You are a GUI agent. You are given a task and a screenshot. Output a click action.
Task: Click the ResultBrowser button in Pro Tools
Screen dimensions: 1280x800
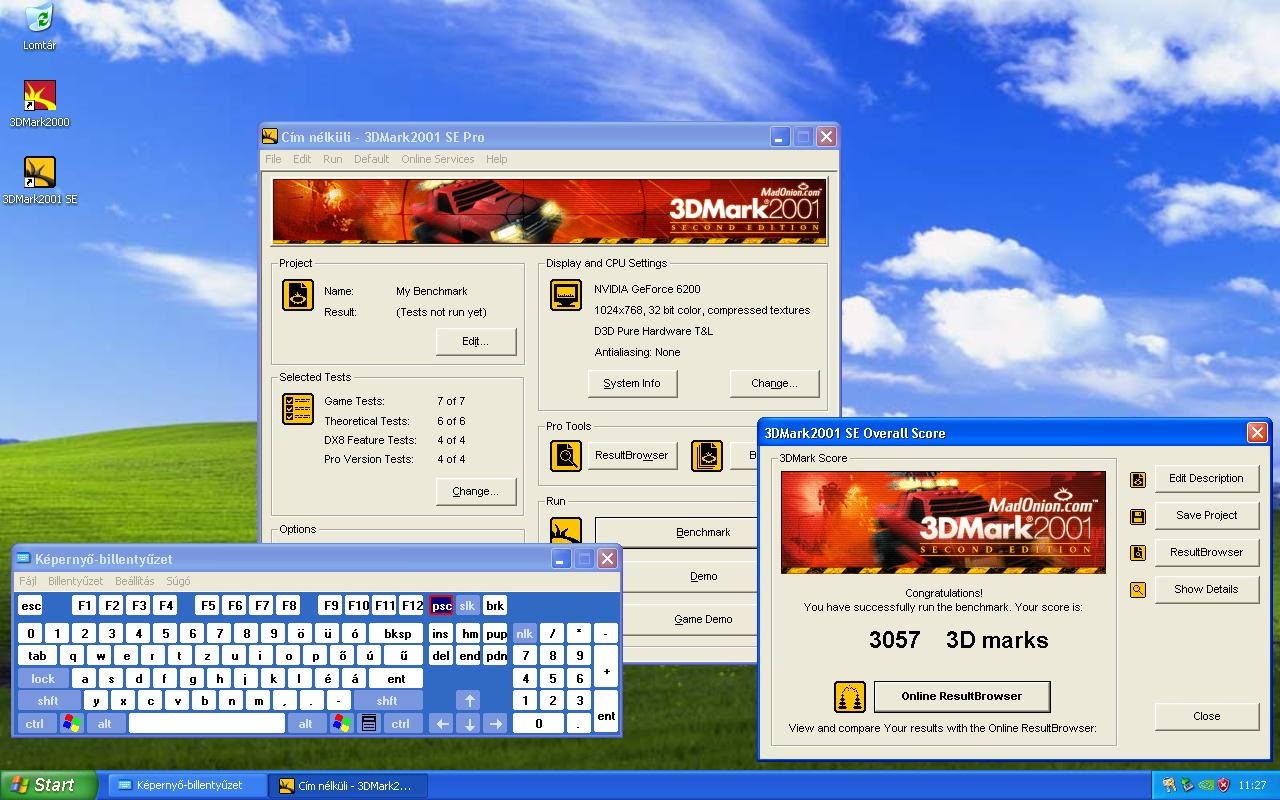pyautogui.click(x=631, y=455)
